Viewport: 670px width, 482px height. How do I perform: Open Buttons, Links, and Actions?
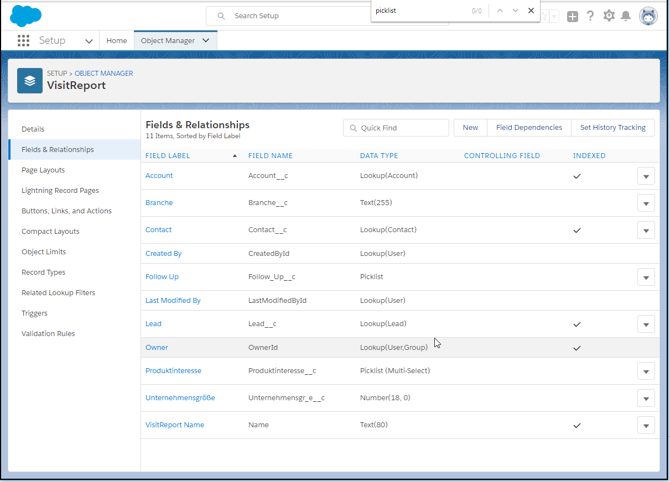point(67,211)
